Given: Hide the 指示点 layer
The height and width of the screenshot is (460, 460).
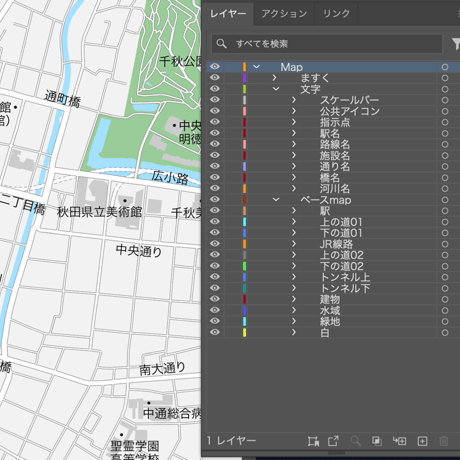Looking at the screenshot, I should coord(215,122).
